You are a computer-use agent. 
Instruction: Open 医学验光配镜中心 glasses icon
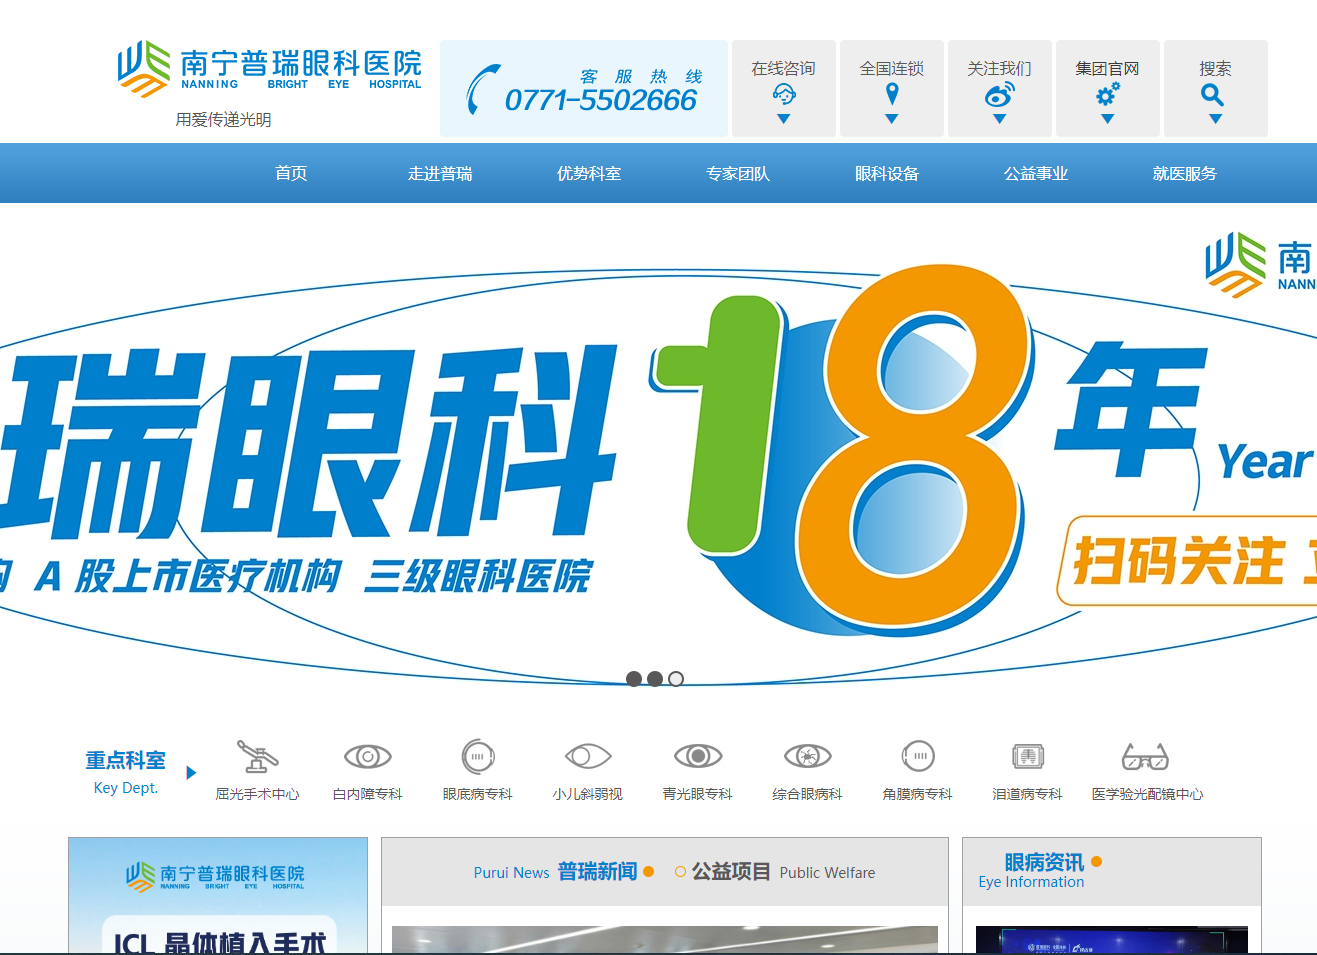[x=1145, y=757]
